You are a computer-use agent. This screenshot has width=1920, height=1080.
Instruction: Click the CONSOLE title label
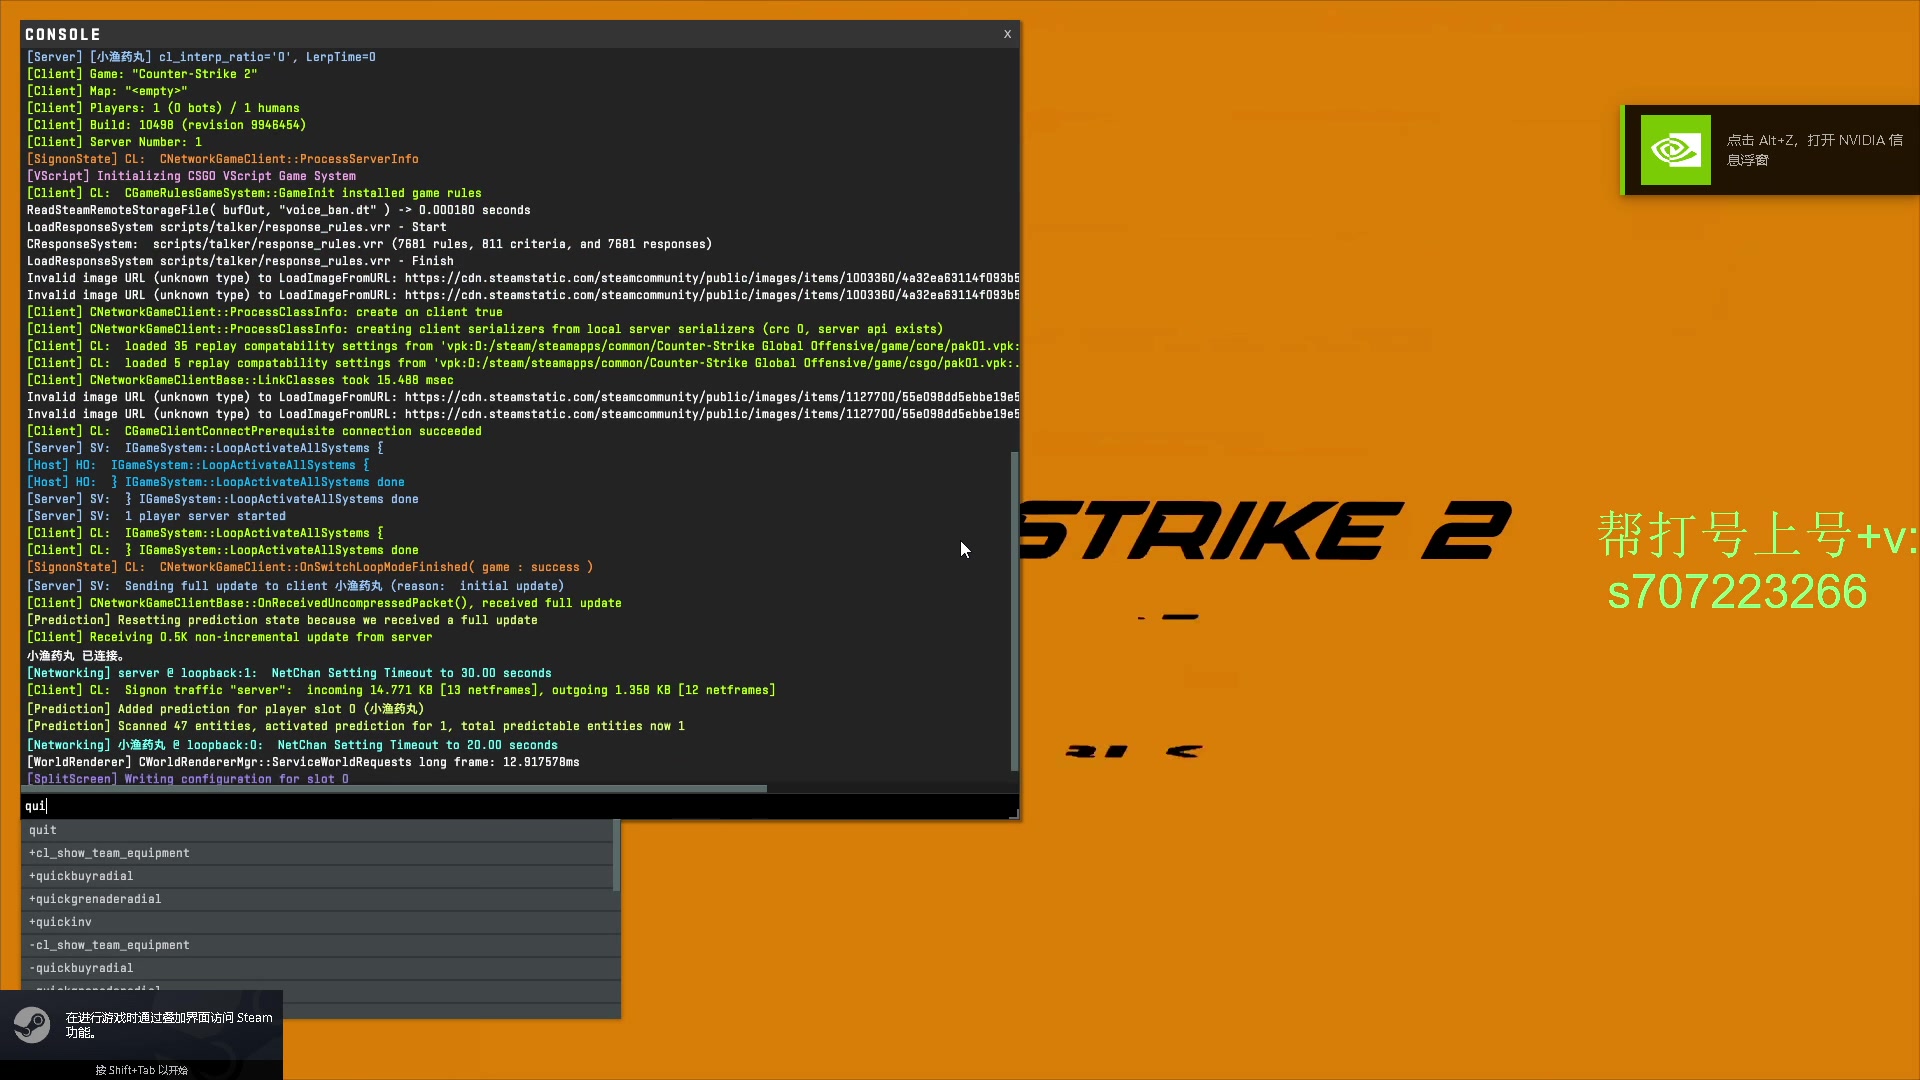tap(63, 34)
